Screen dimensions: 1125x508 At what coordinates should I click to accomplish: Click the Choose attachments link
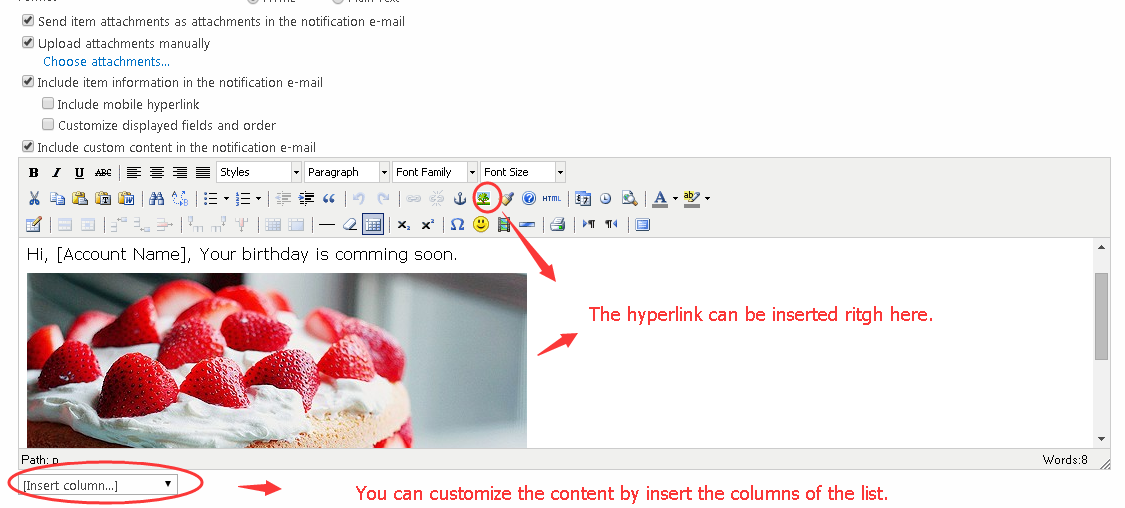pyautogui.click(x=106, y=62)
